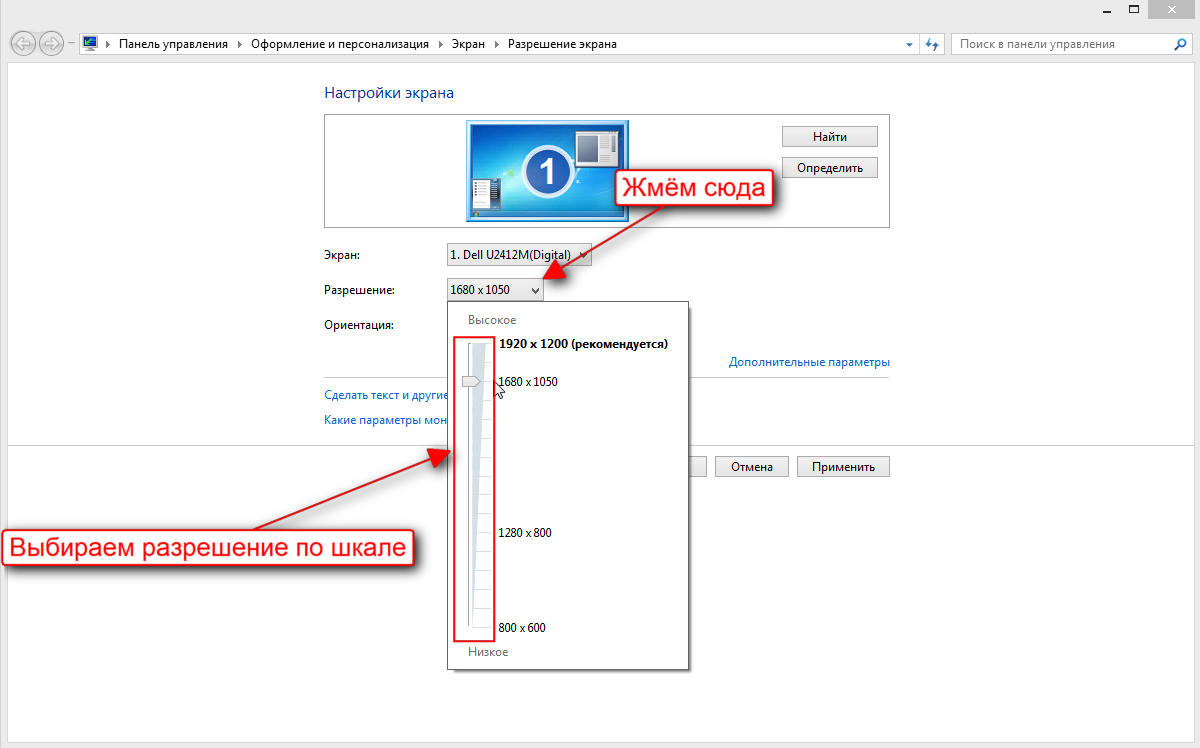
Task: Go back using the Back arrow button
Action: click(23, 43)
